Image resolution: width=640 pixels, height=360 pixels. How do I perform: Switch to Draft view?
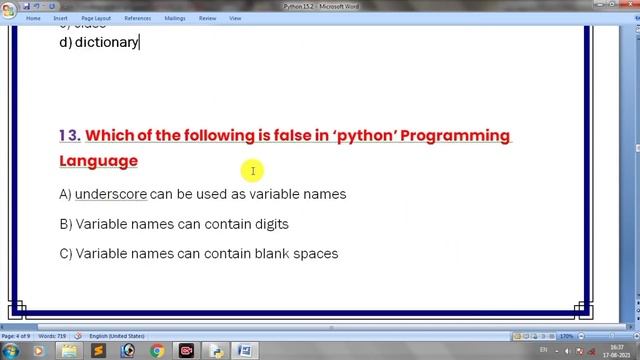coord(552,336)
